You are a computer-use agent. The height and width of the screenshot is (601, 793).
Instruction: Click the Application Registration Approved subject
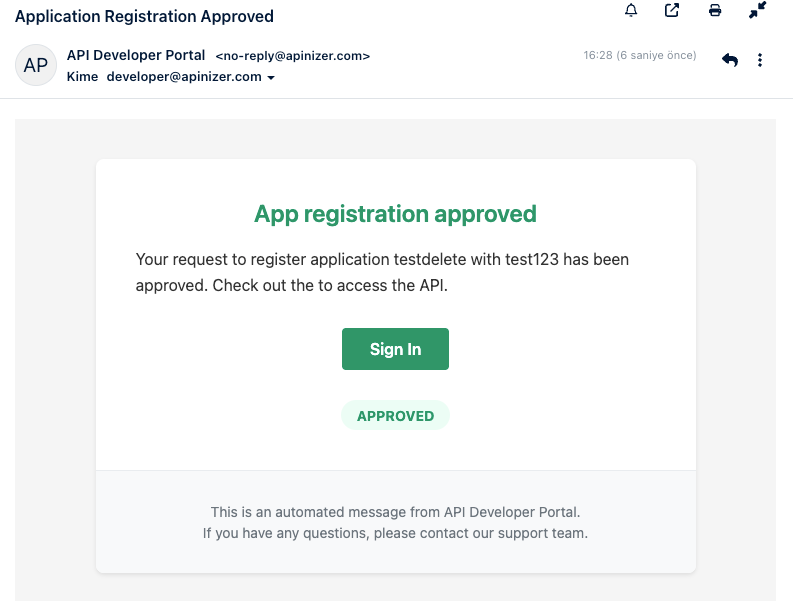pos(144,16)
